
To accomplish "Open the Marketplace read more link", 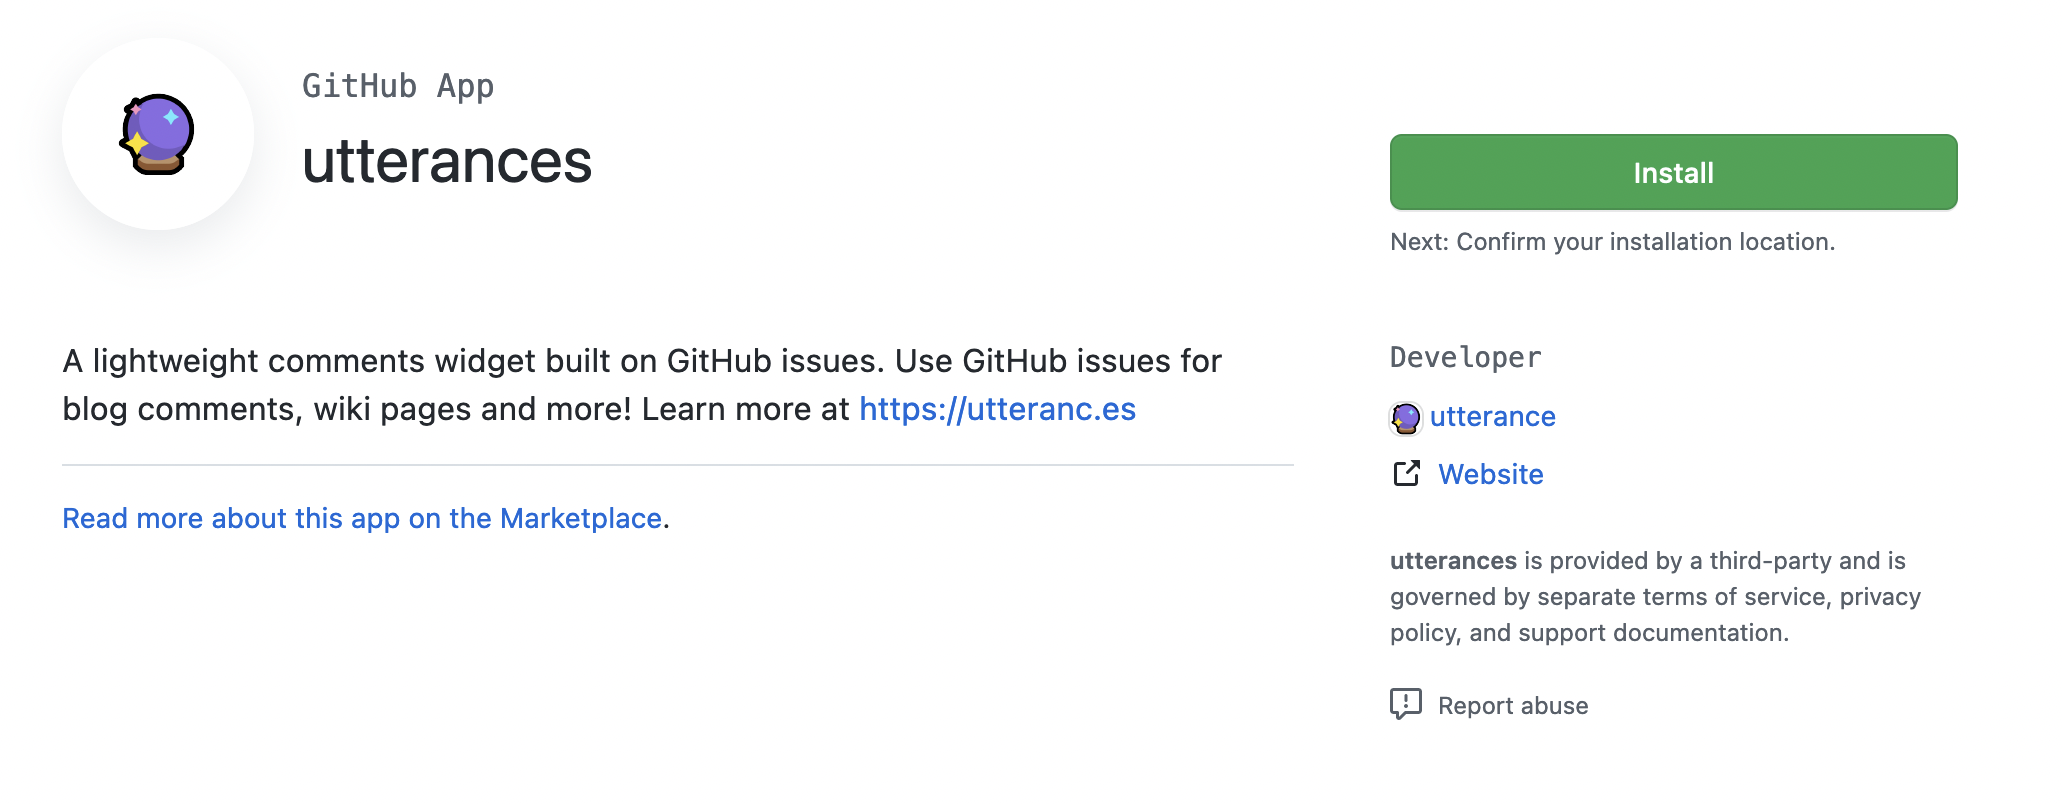I will (x=362, y=518).
